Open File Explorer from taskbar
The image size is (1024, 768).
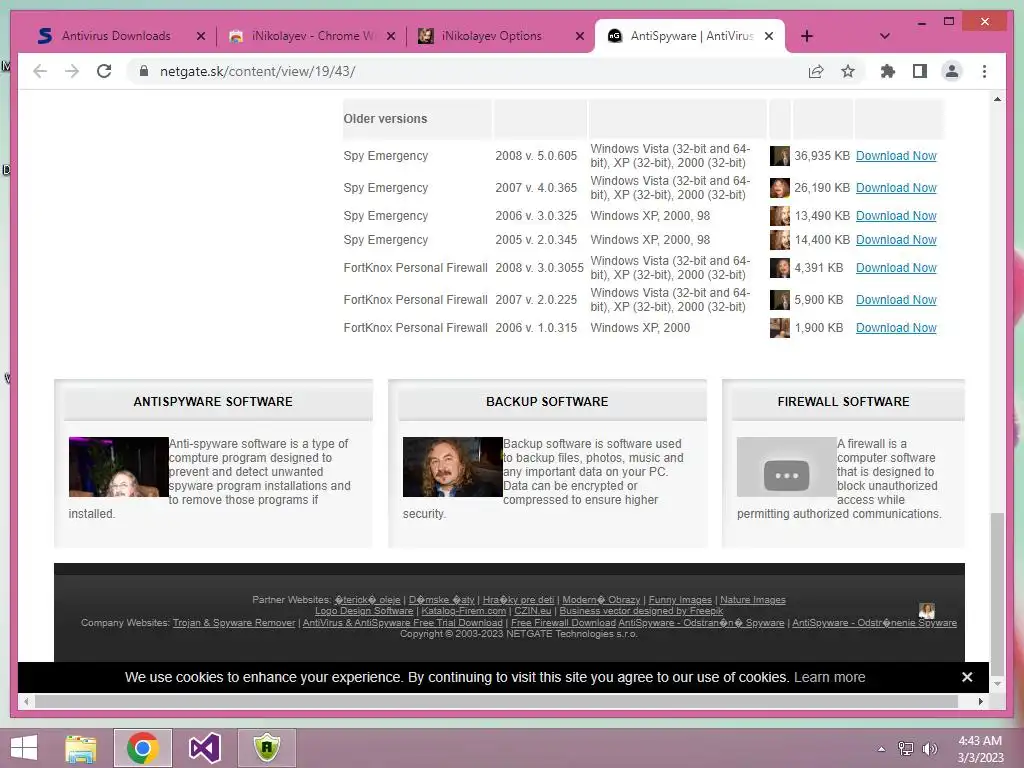tap(80, 748)
